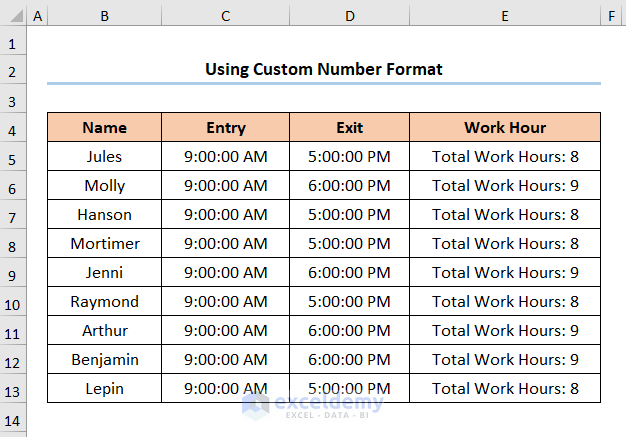This screenshot has height=437, width=626.
Task: Select column D header
Action: [350, 16]
